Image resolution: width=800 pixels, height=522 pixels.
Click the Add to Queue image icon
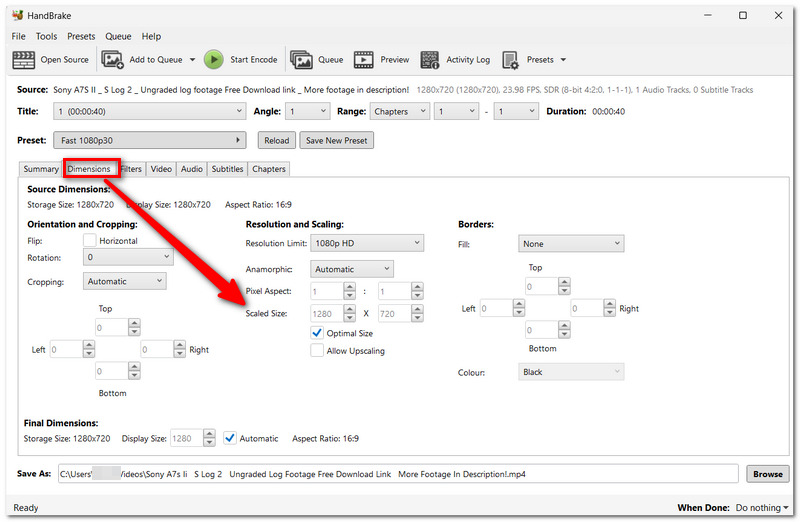pos(112,60)
